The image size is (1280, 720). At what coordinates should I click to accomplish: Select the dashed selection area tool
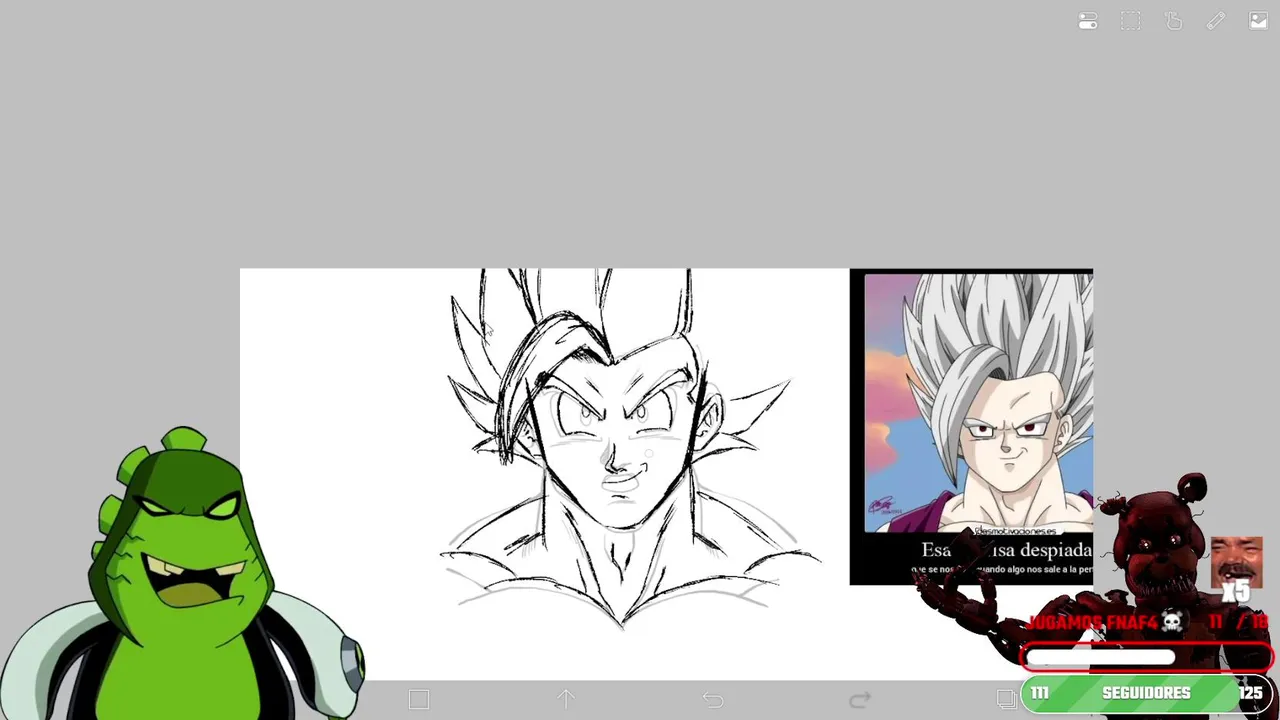pos(1130,21)
